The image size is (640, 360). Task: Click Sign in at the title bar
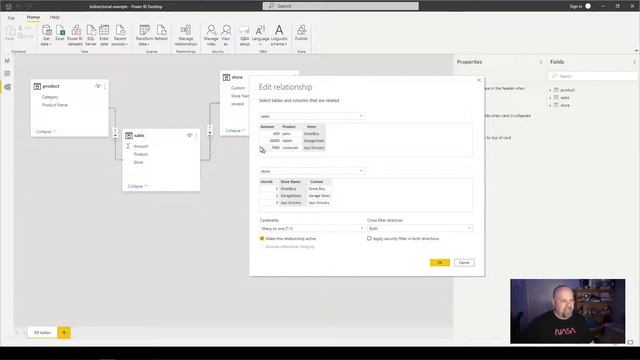pos(576,6)
